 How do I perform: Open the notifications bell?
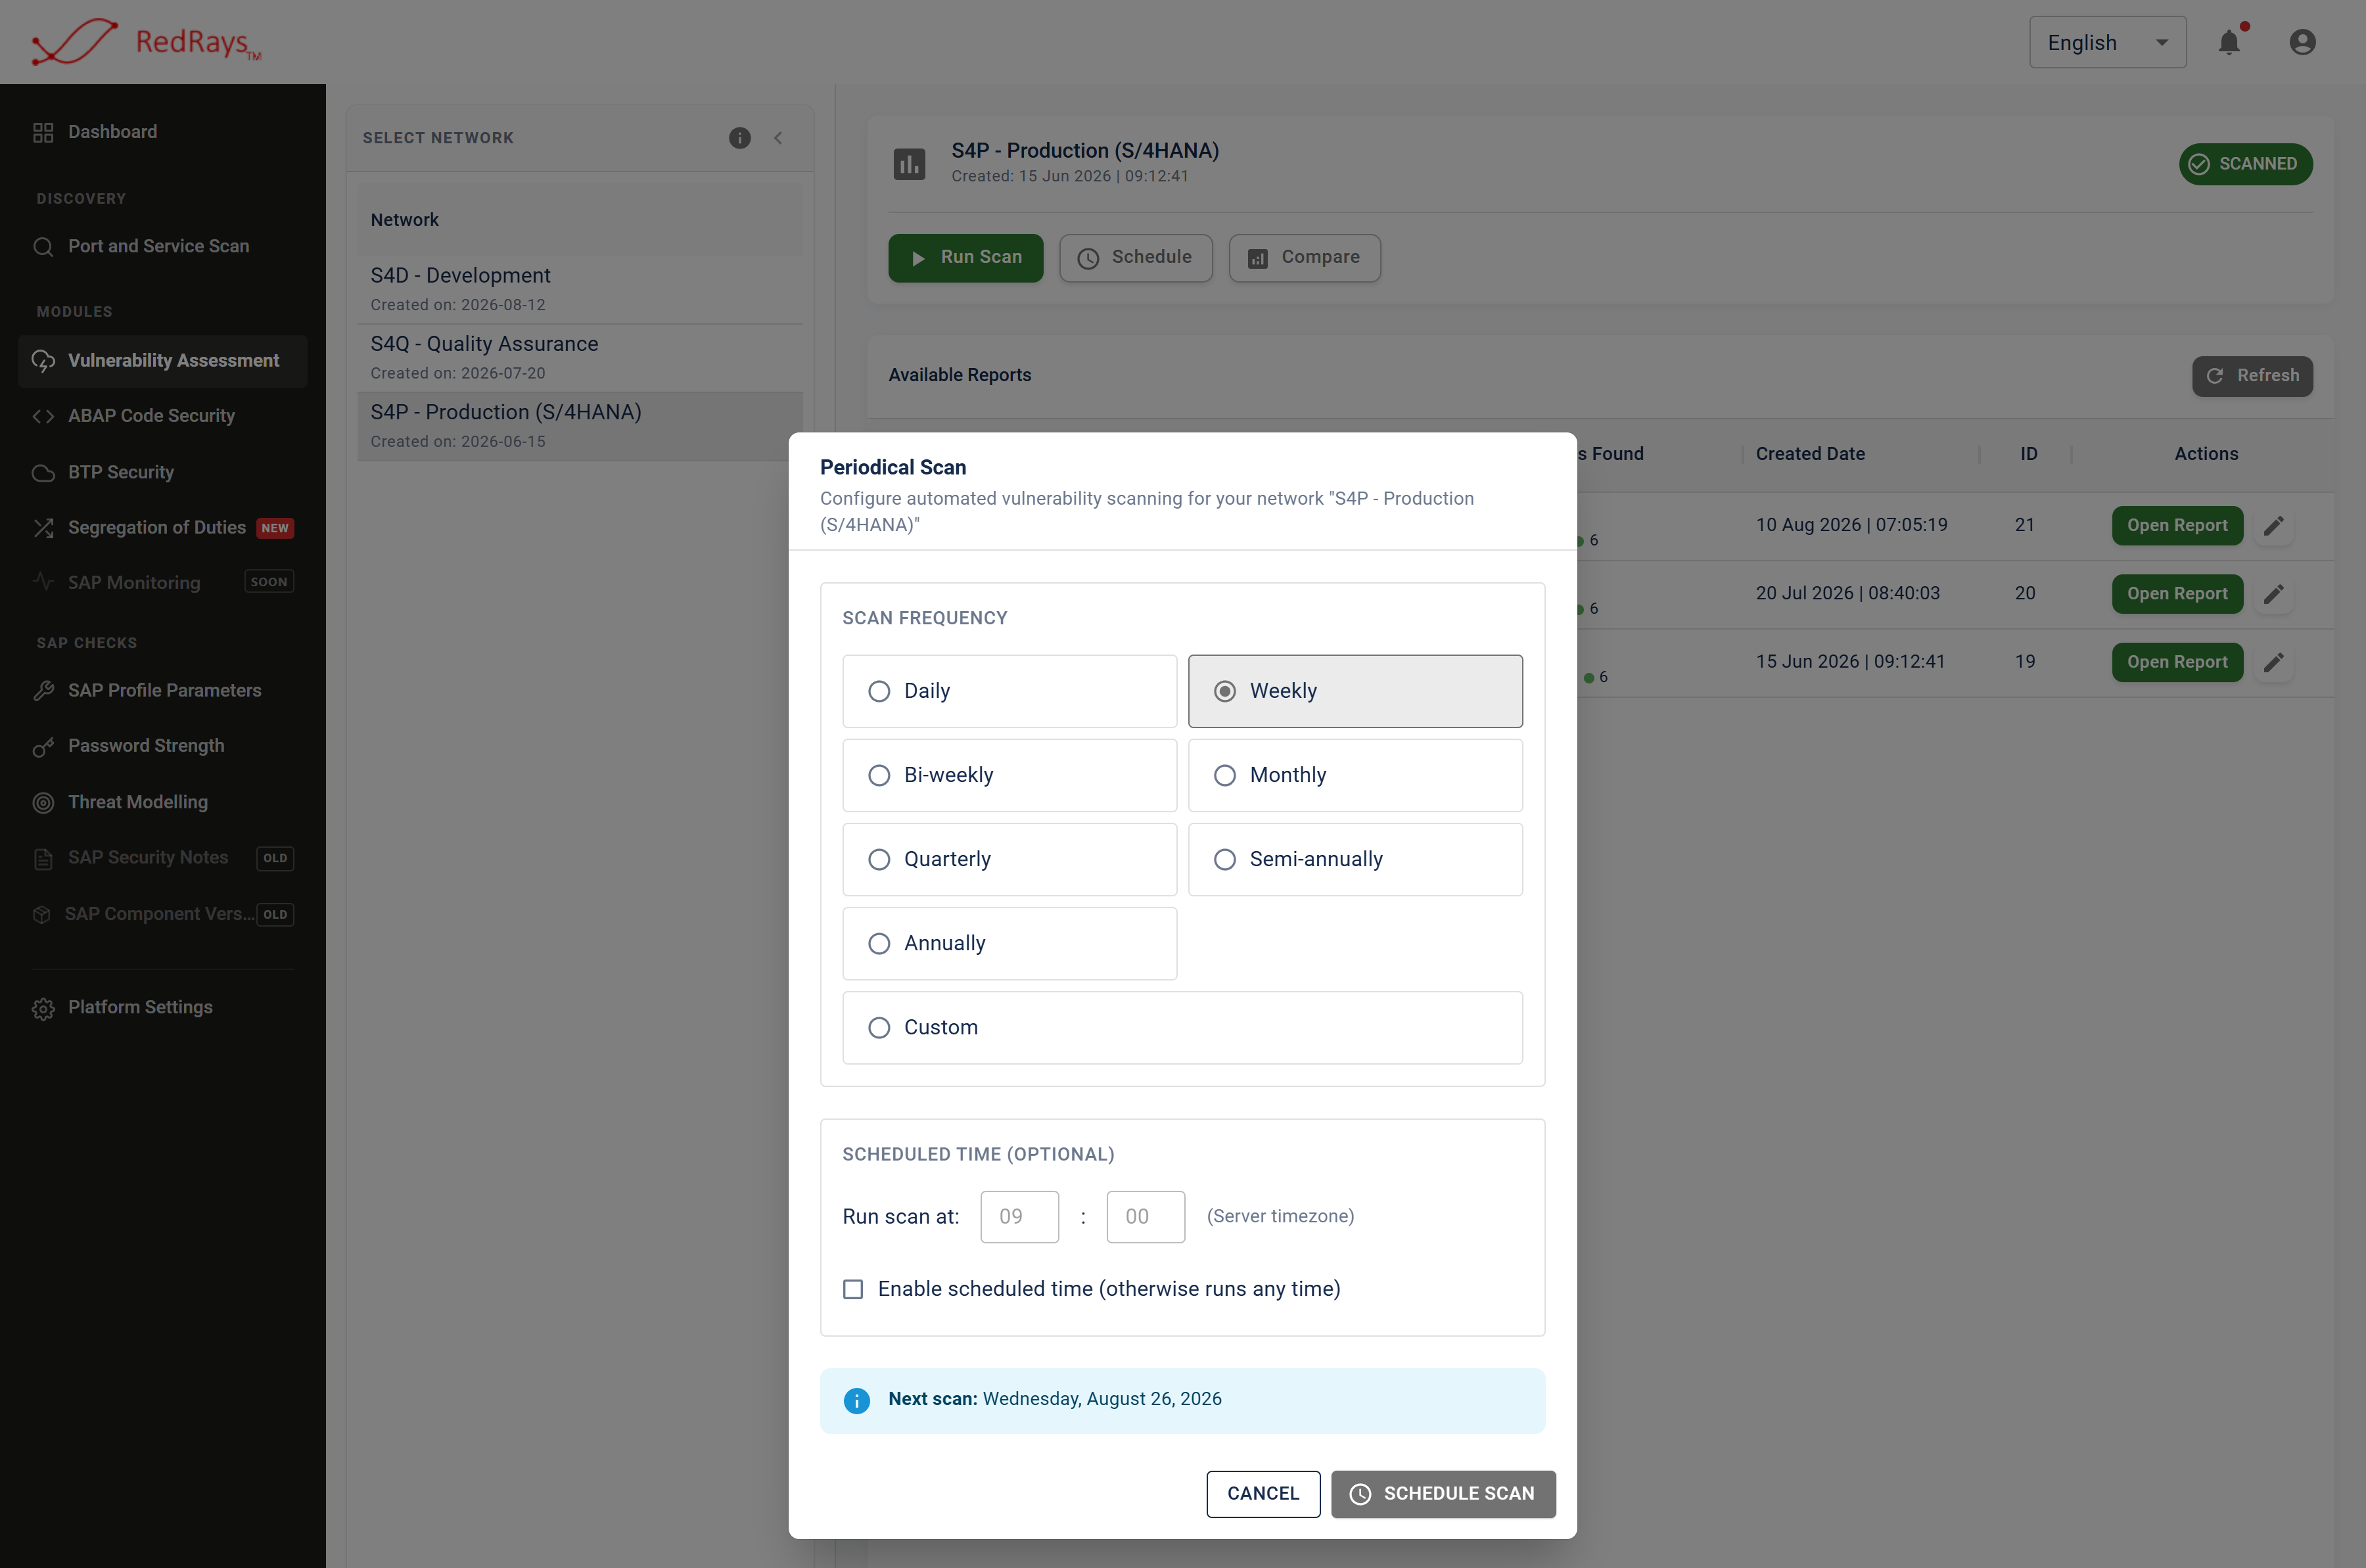[2229, 42]
